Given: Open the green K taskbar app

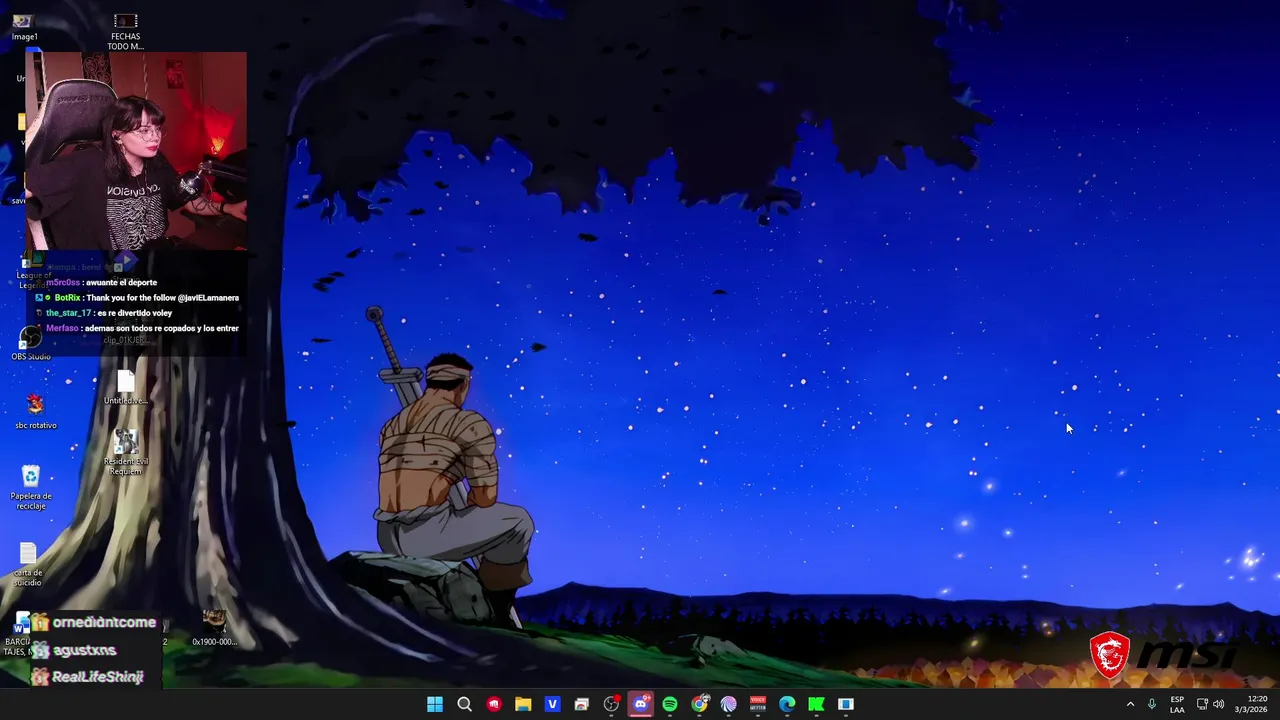Looking at the screenshot, I should [816, 704].
